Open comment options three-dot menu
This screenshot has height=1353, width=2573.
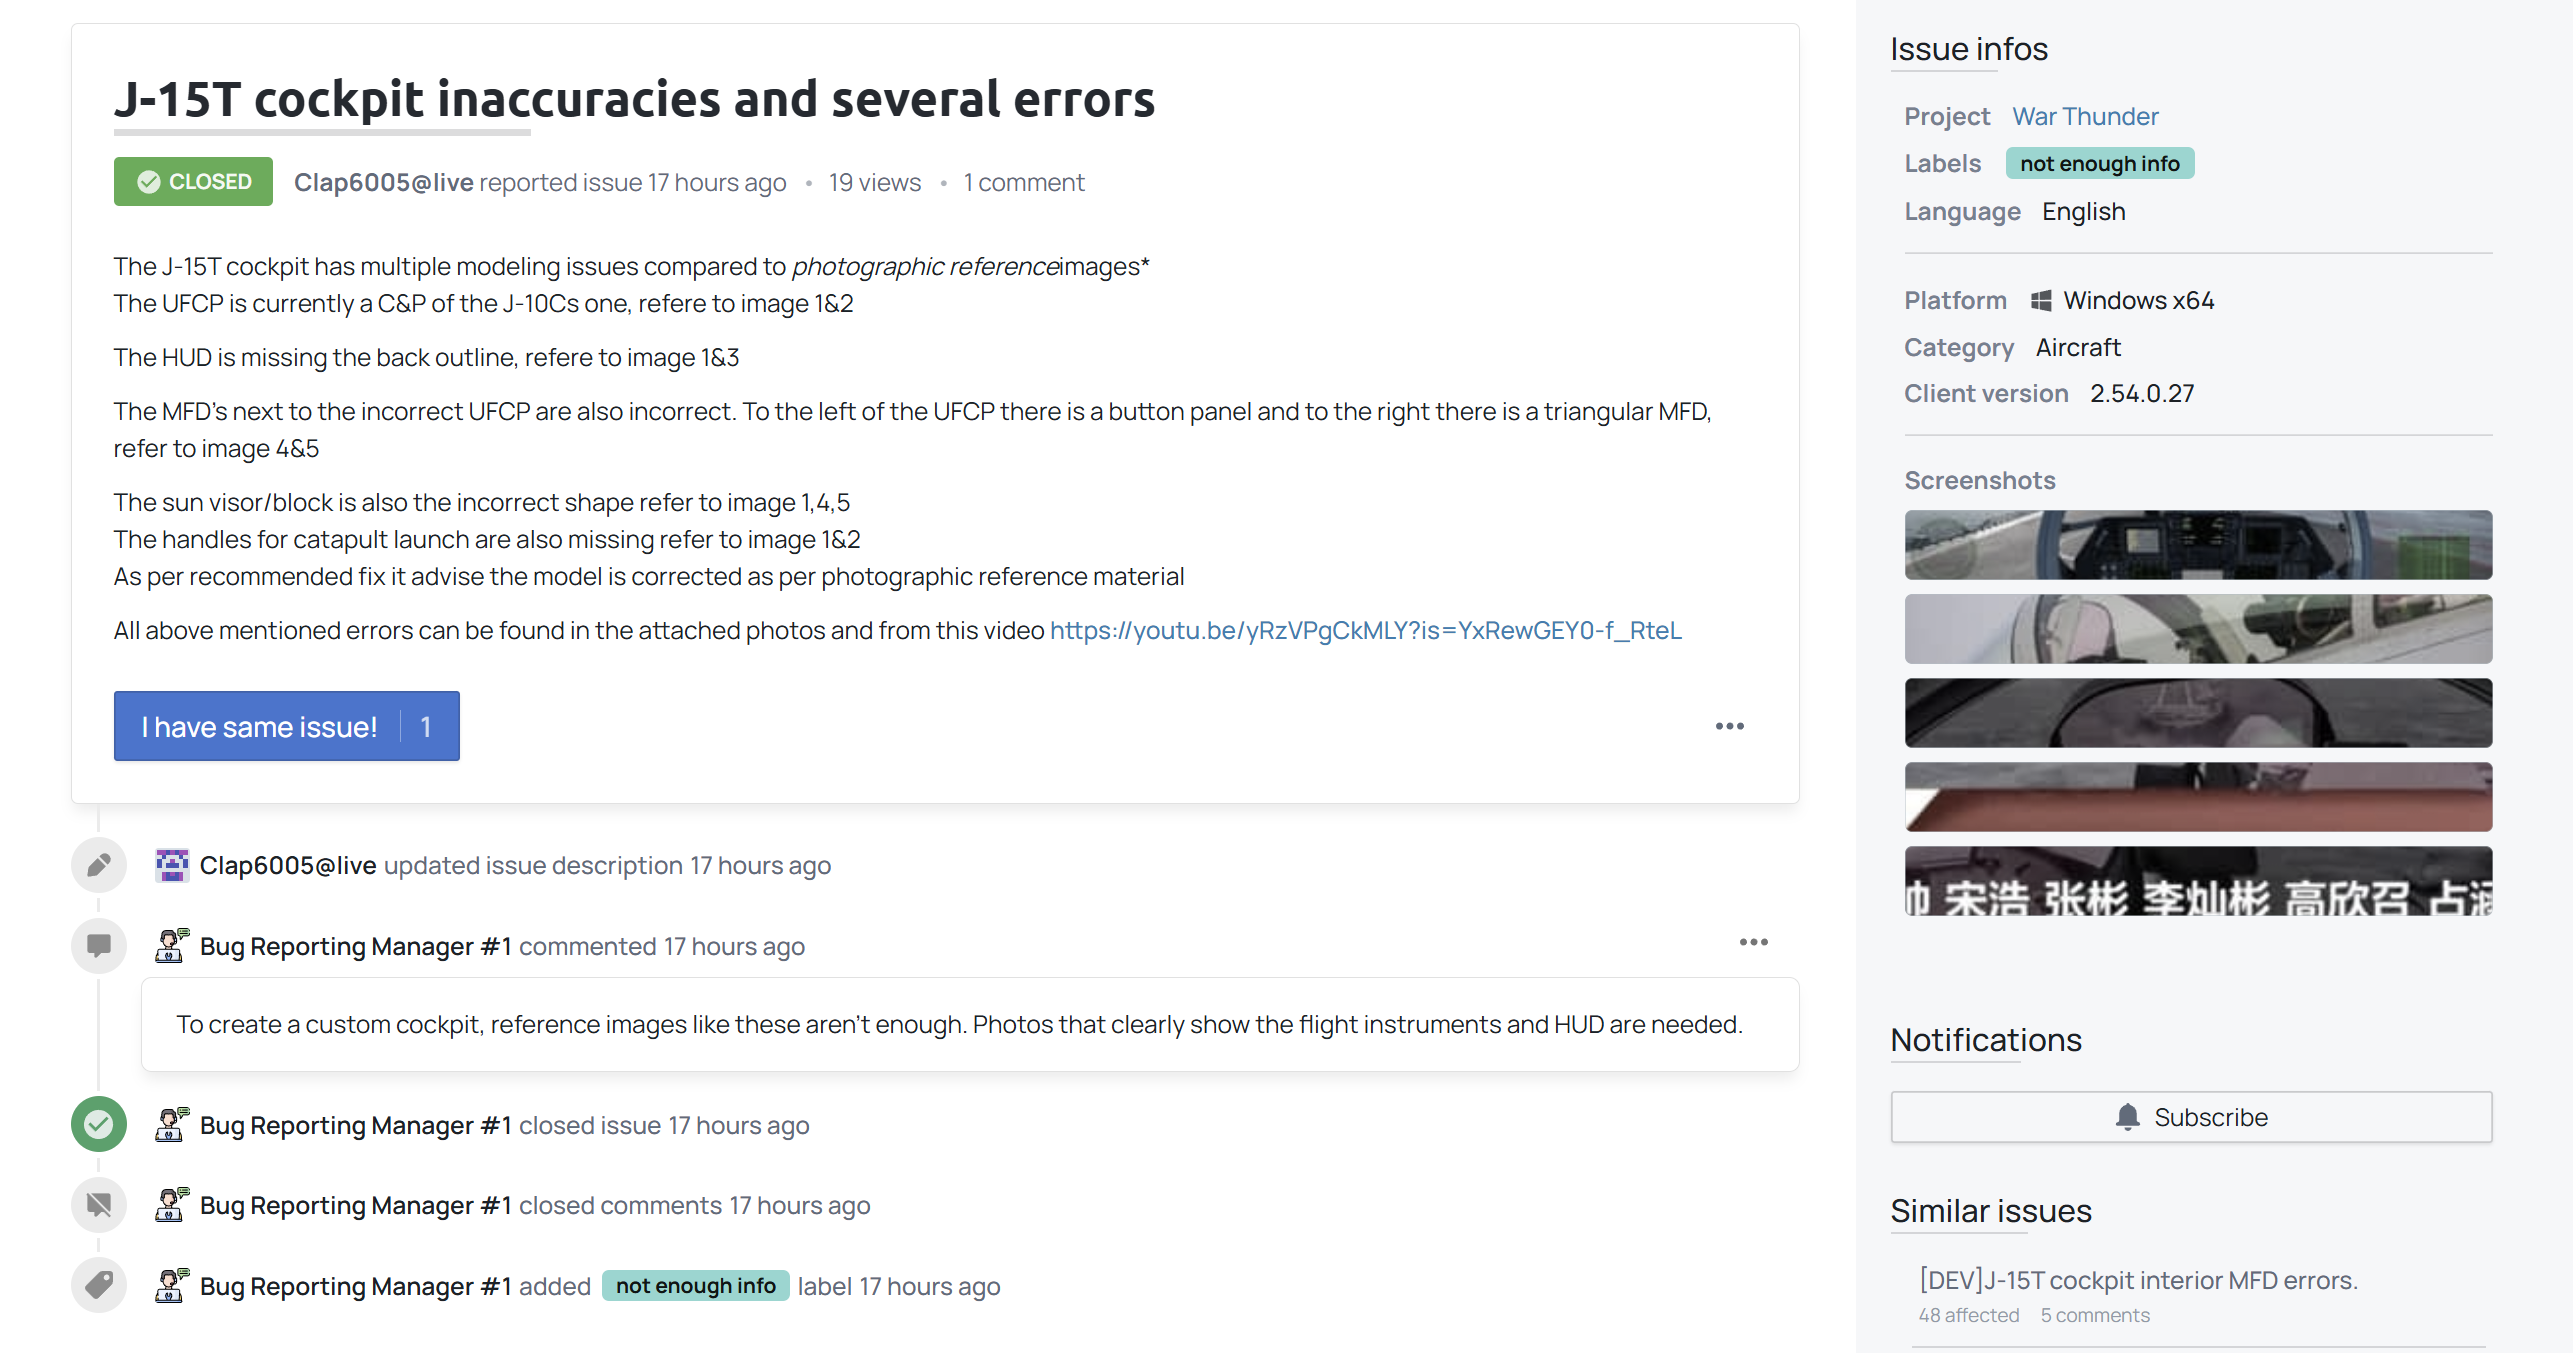[x=1753, y=942]
